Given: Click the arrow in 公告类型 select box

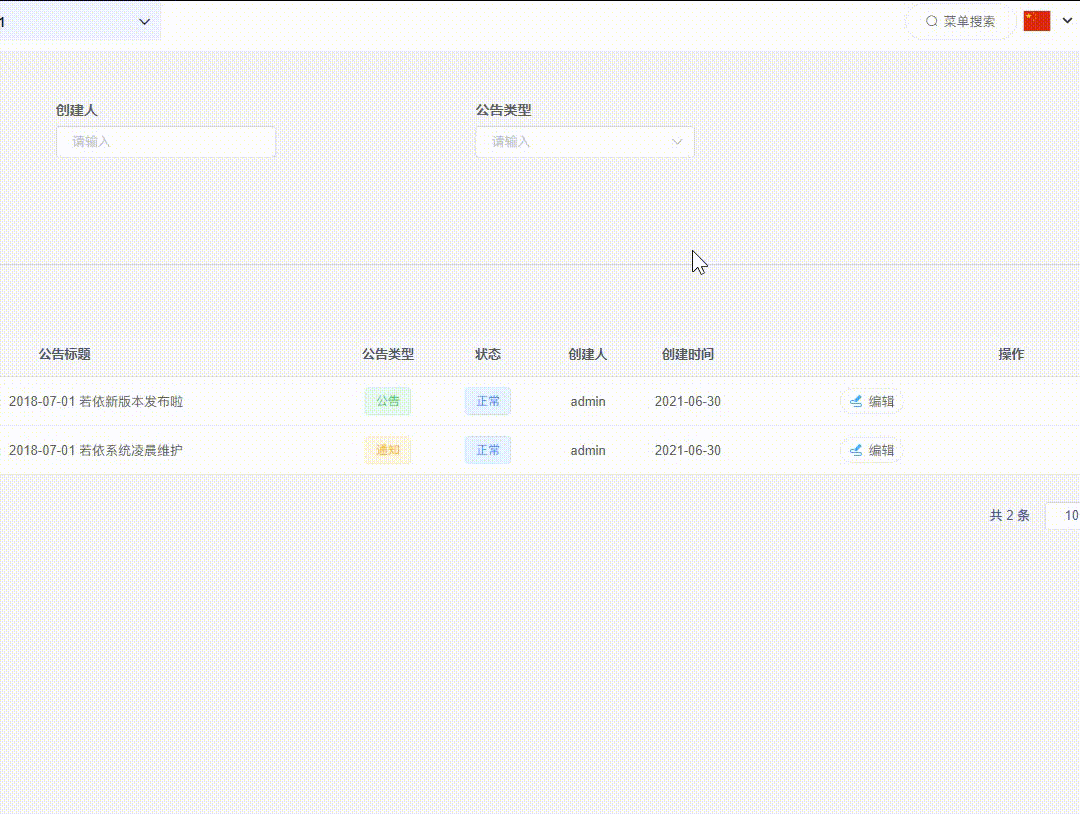Looking at the screenshot, I should tap(677, 142).
